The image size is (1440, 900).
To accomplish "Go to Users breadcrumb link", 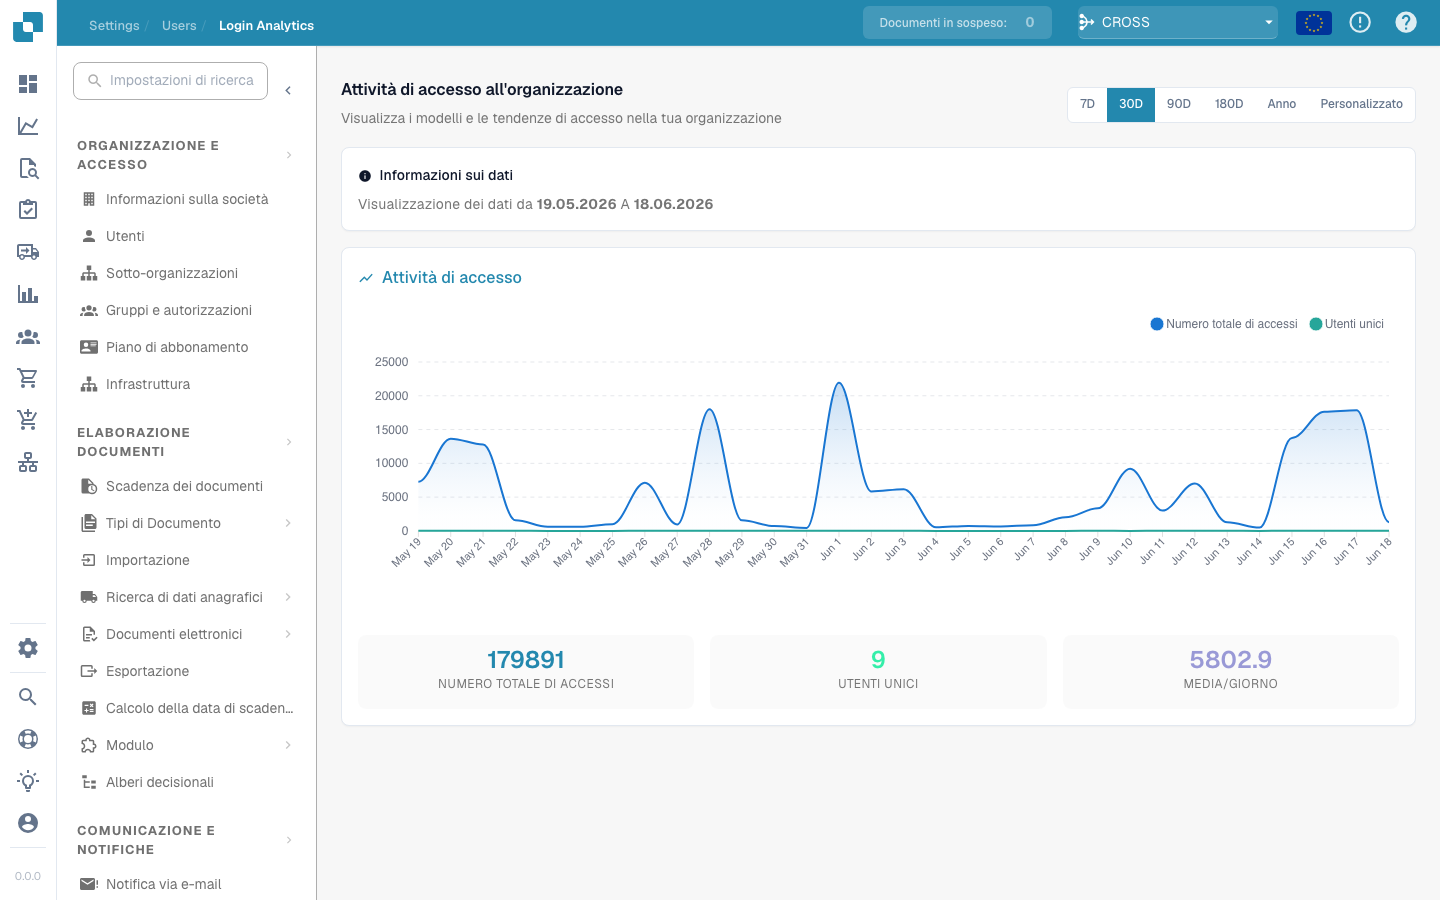I will (x=179, y=25).
